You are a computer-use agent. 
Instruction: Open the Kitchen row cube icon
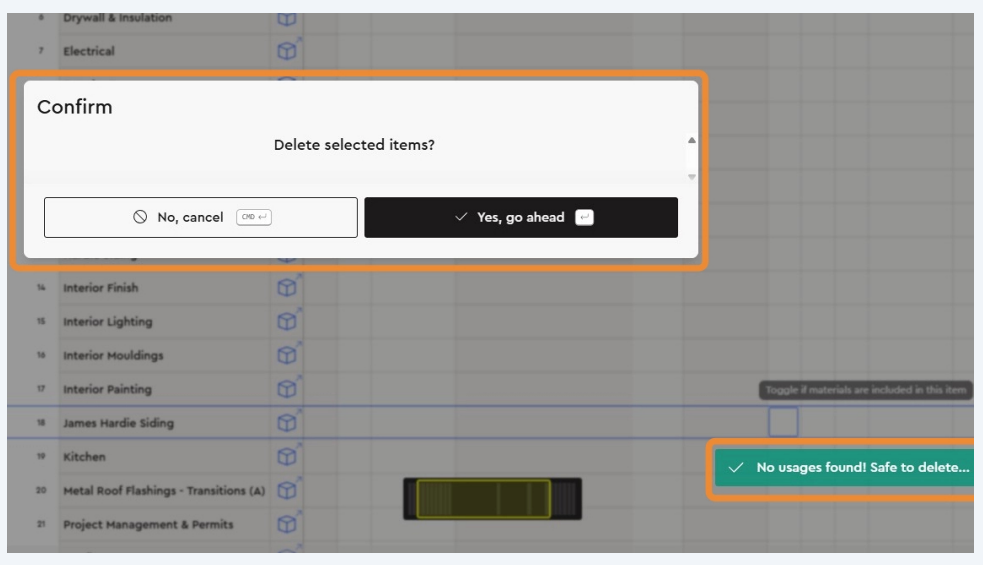coord(287,457)
